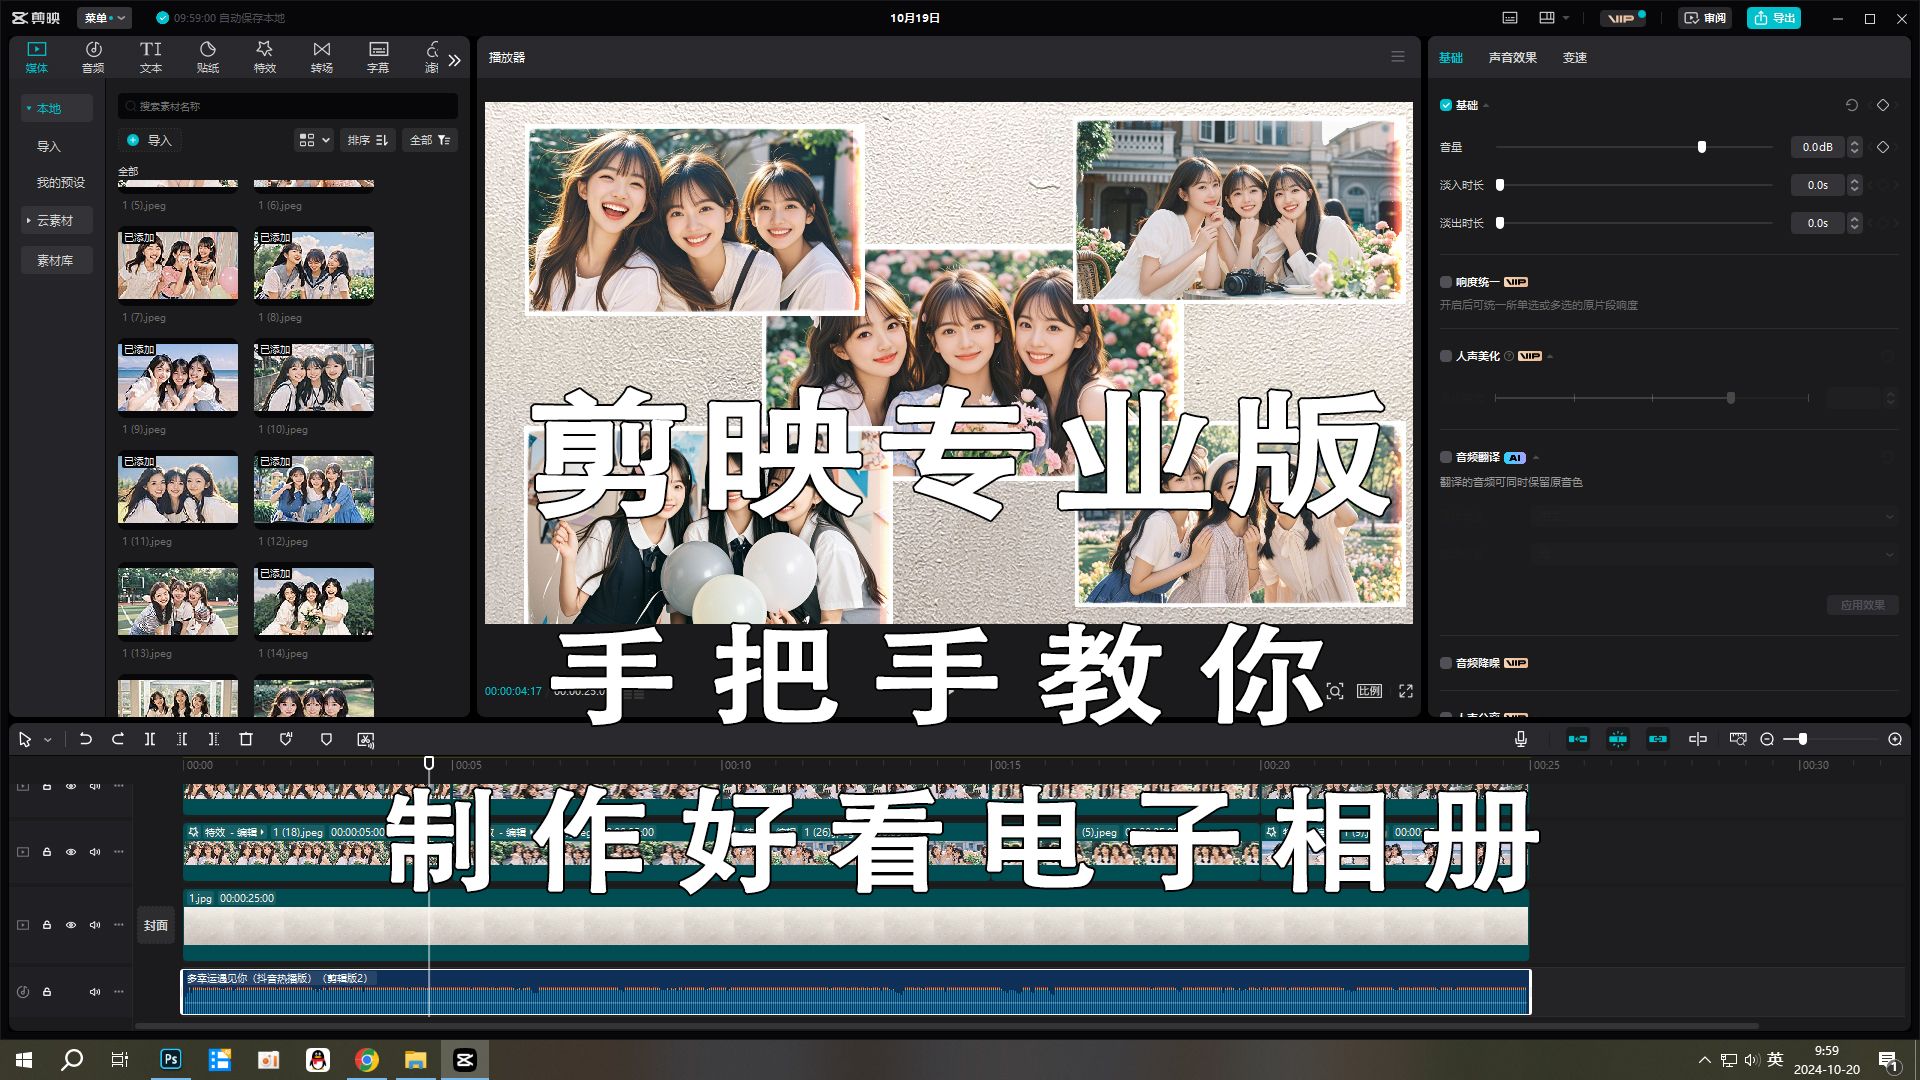Show more panel tabs with double chevron
The width and height of the screenshot is (1920, 1080).
[x=455, y=60]
